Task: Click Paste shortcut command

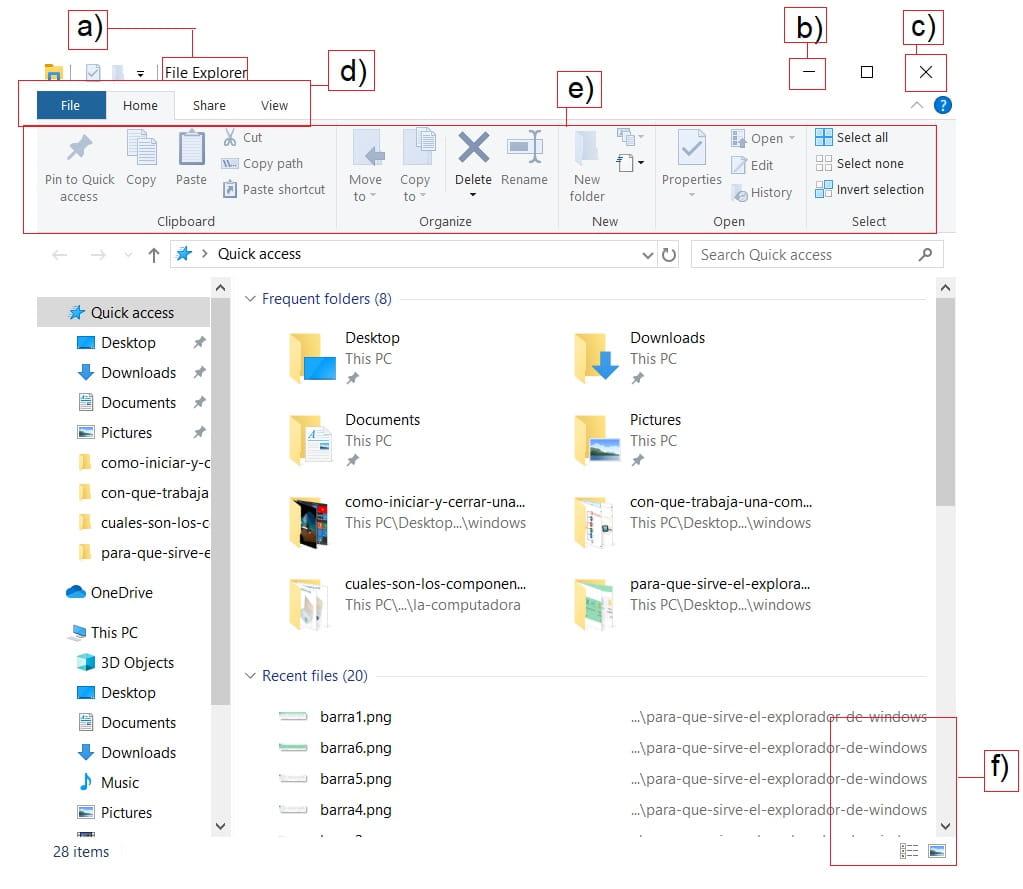Action: (x=274, y=190)
